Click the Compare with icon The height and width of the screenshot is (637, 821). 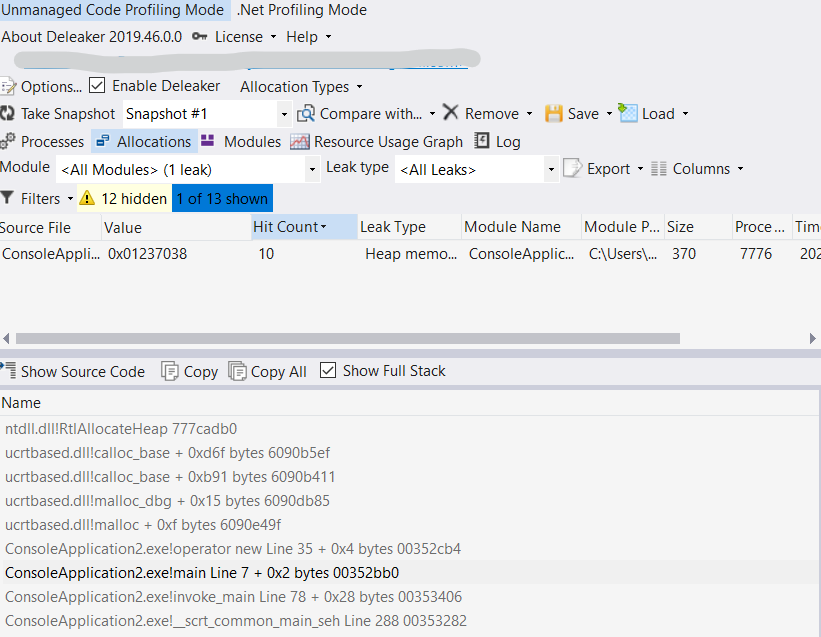306,114
